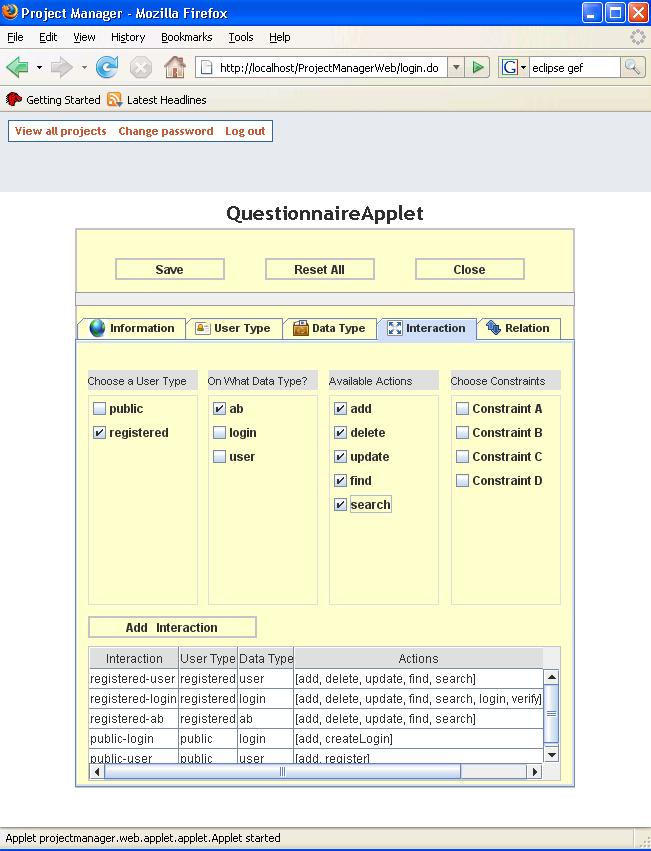Click the Latest Headlines feed icon
651x851 pixels.
coord(114,99)
